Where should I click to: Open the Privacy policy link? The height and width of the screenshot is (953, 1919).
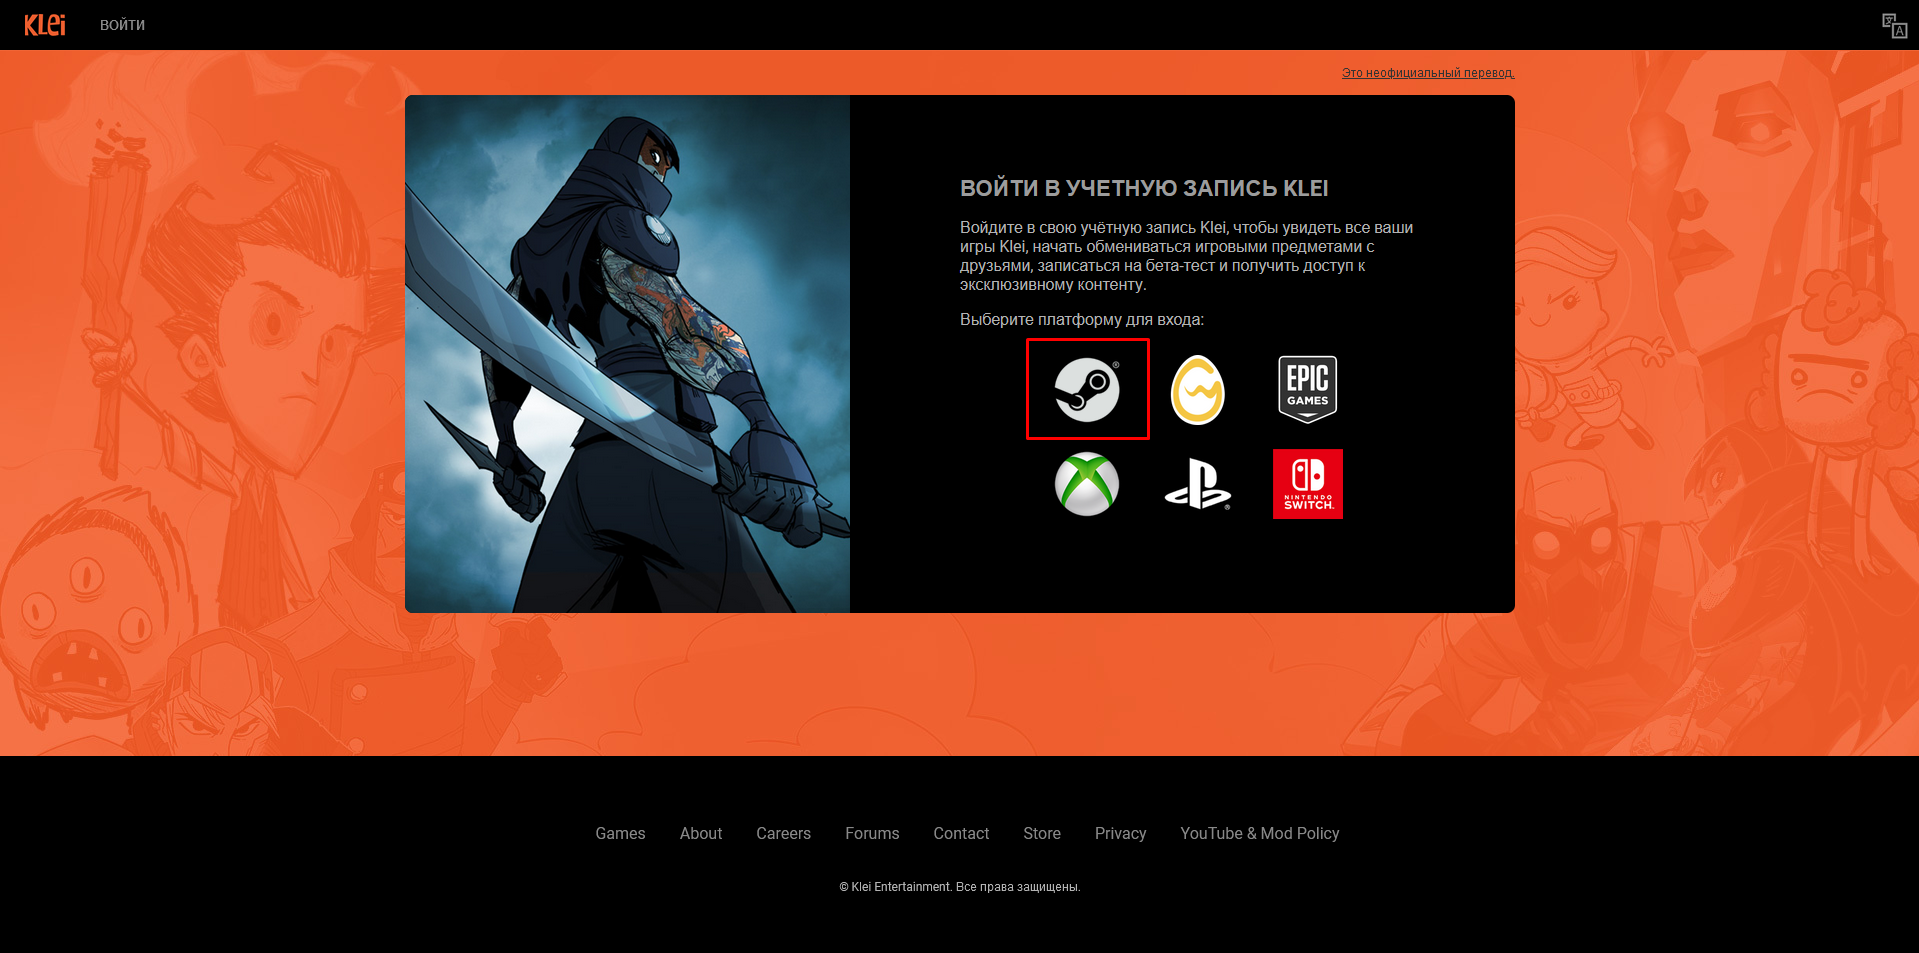pyautogui.click(x=1120, y=833)
